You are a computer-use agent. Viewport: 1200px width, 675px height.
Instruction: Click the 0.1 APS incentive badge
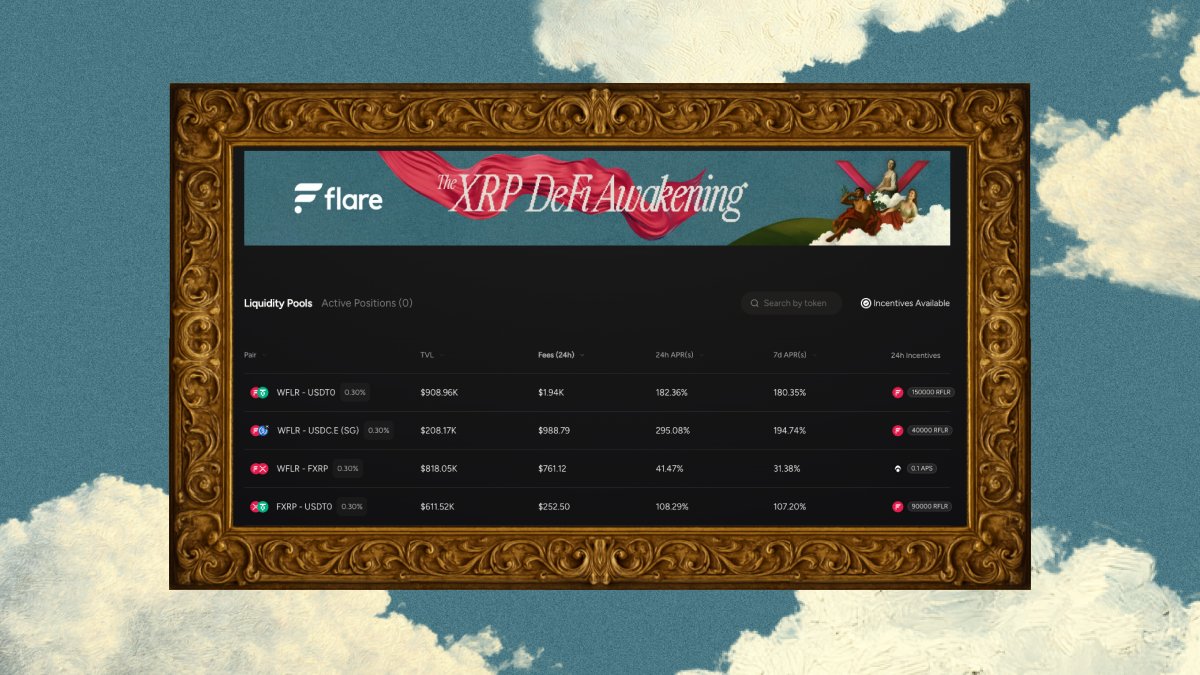922,469
